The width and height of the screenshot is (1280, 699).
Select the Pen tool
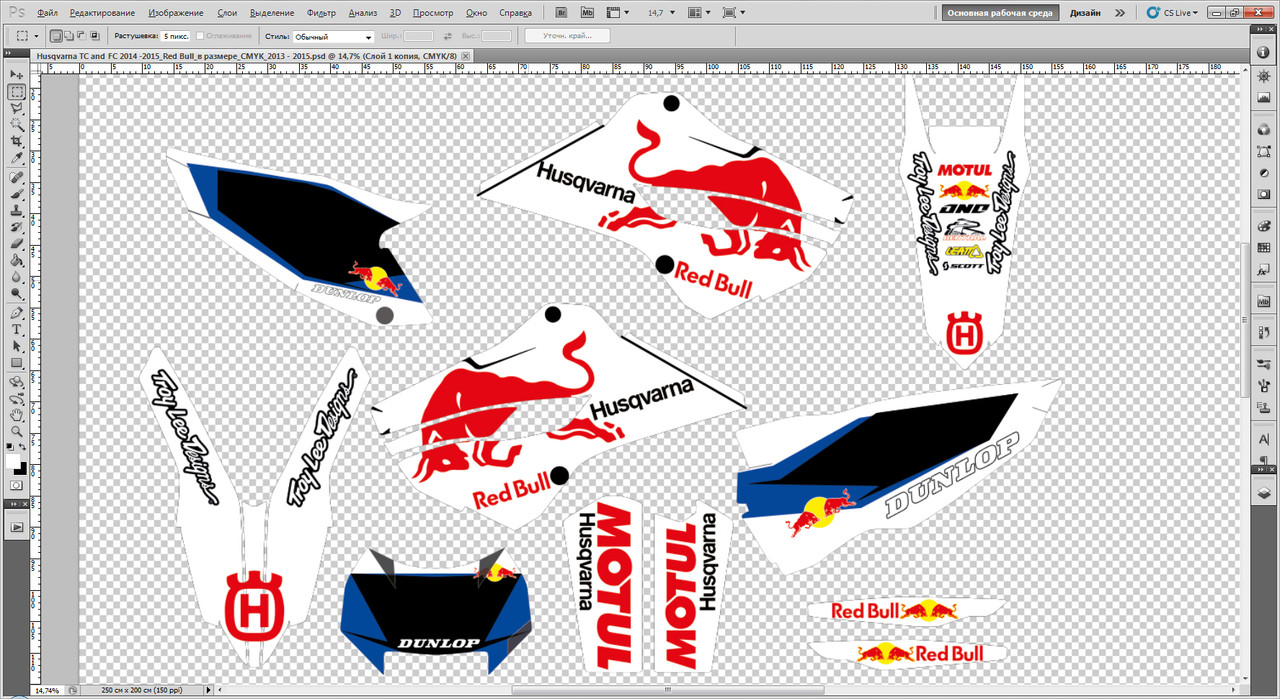[17, 313]
